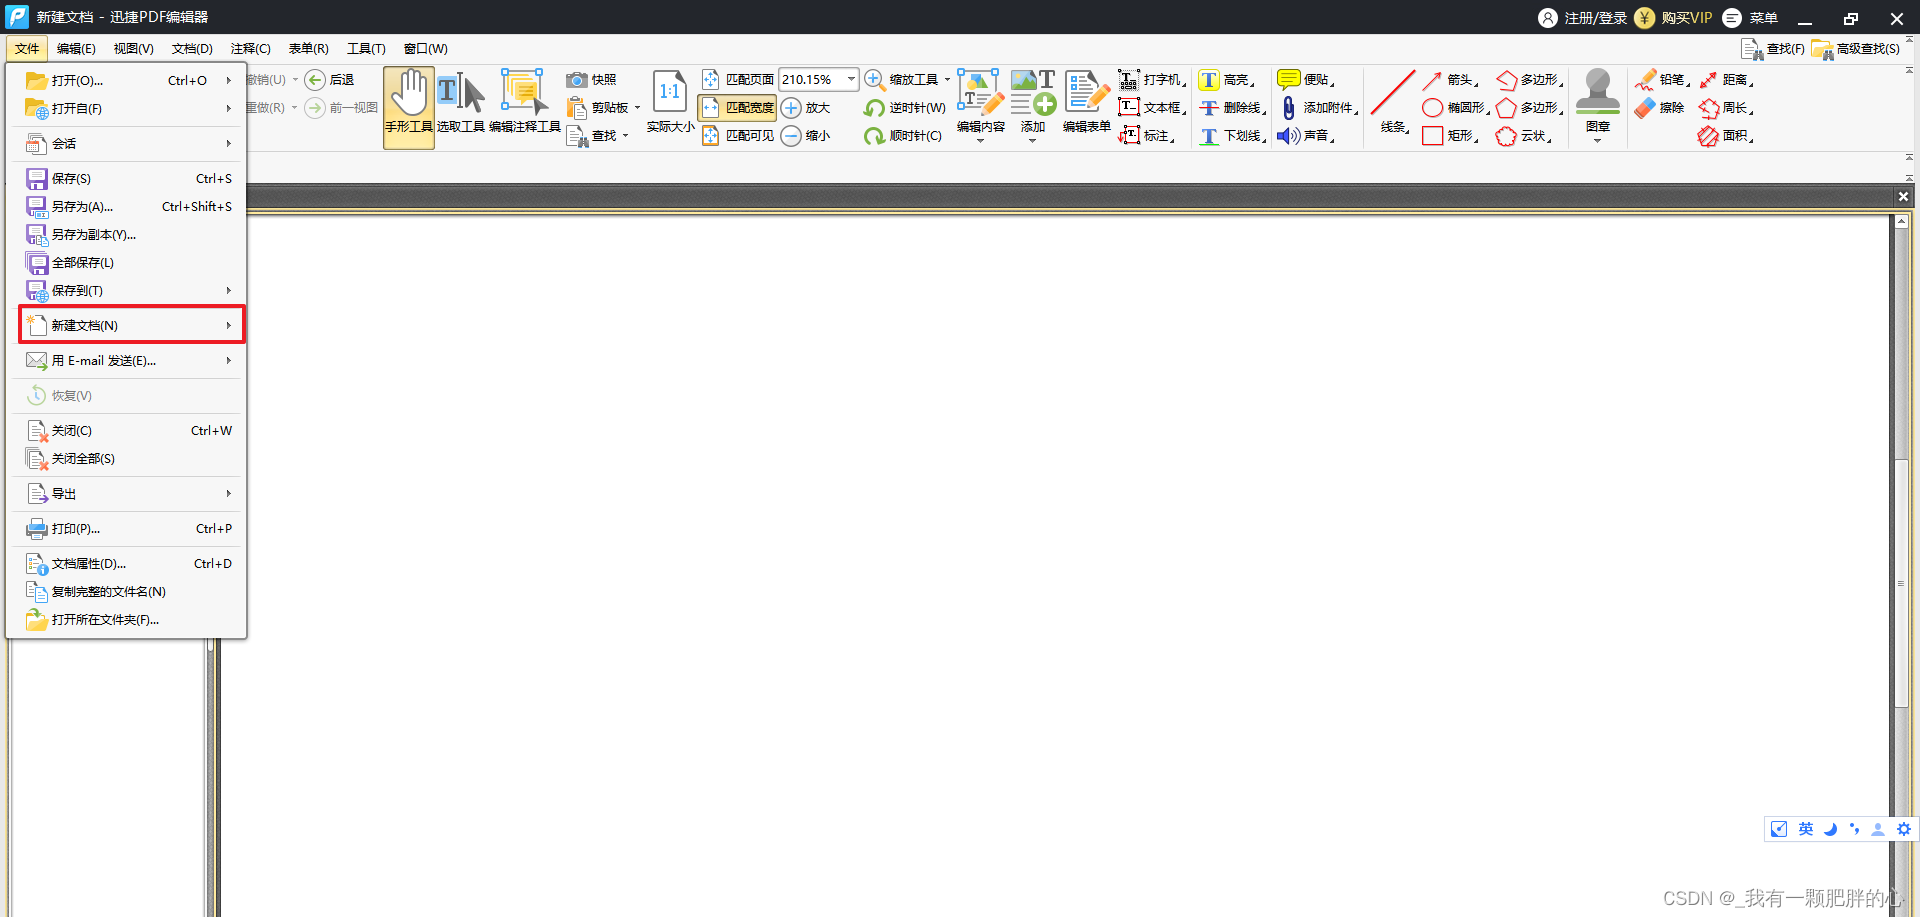
Task: Select the 手形工具 hand tool
Action: click(408, 105)
